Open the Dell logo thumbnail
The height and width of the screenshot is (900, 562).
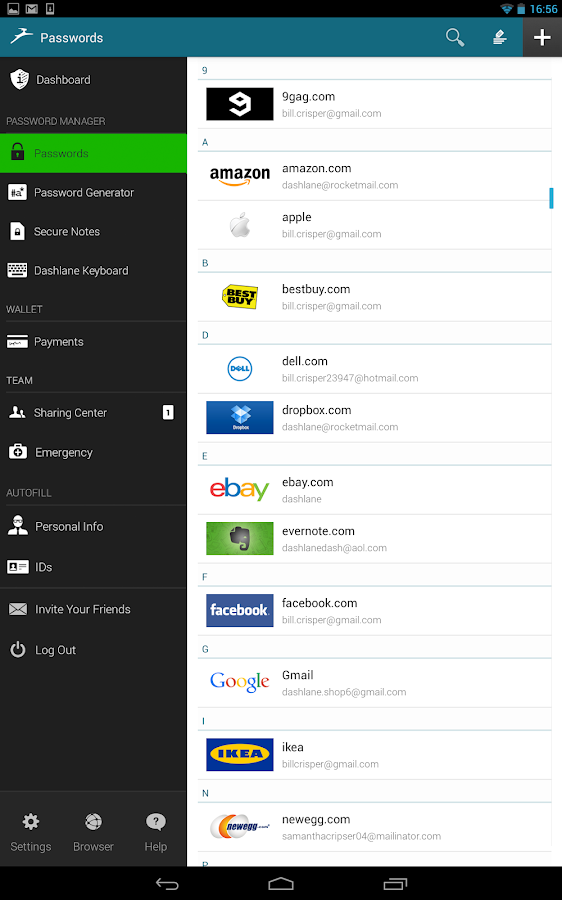(x=239, y=368)
